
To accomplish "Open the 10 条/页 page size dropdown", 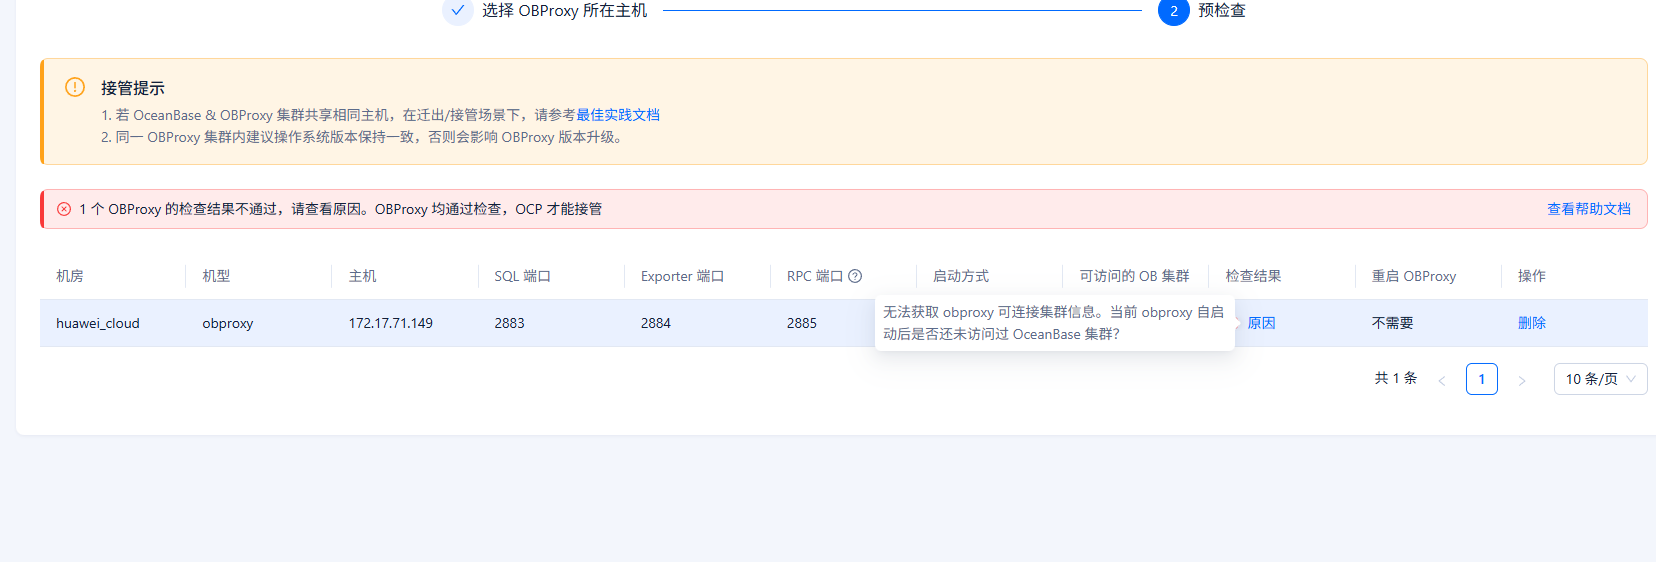I will click(x=1599, y=379).
